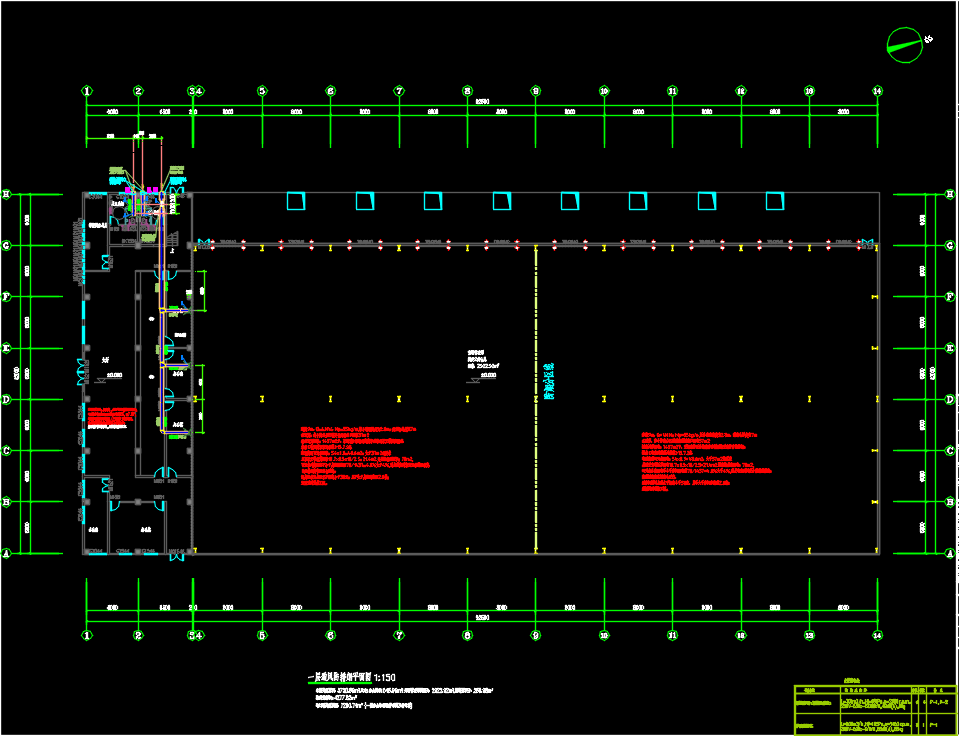
Task: Click axis bubble D on the left side
Action: tap(6, 399)
